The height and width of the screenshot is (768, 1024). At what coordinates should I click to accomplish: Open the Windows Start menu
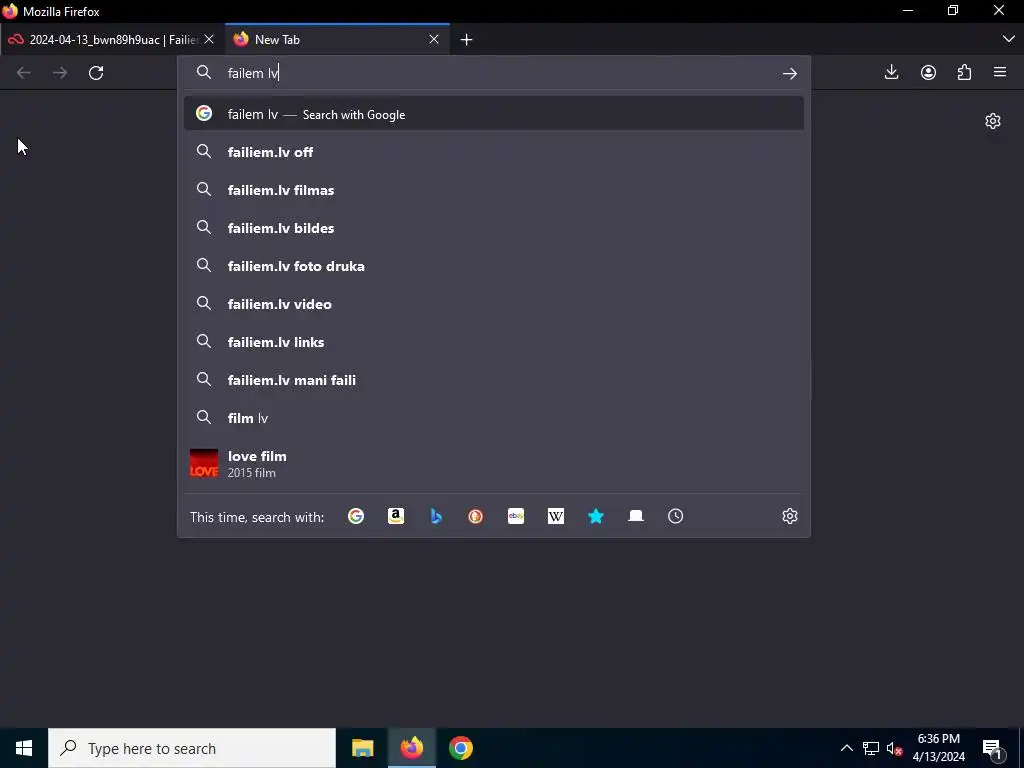[24, 748]
